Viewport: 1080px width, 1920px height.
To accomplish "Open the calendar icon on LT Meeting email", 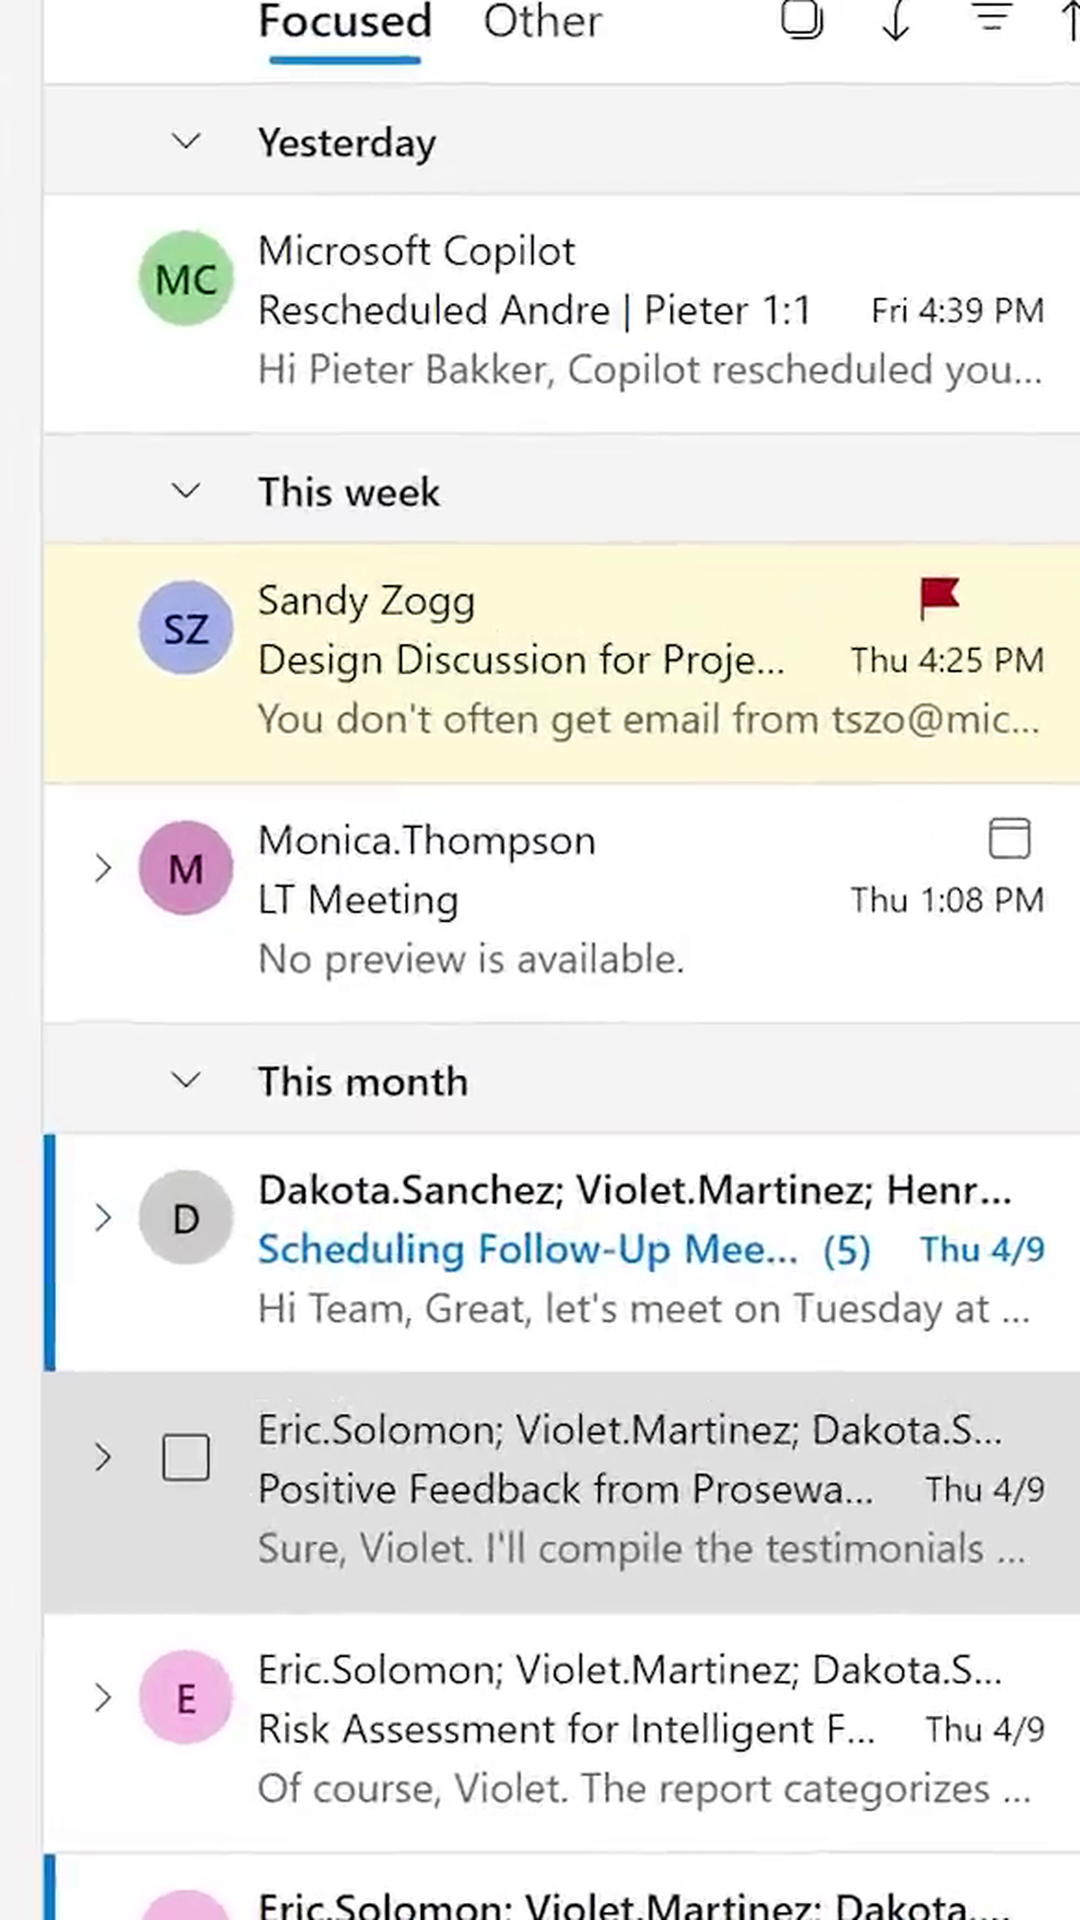I will 1009,839.
